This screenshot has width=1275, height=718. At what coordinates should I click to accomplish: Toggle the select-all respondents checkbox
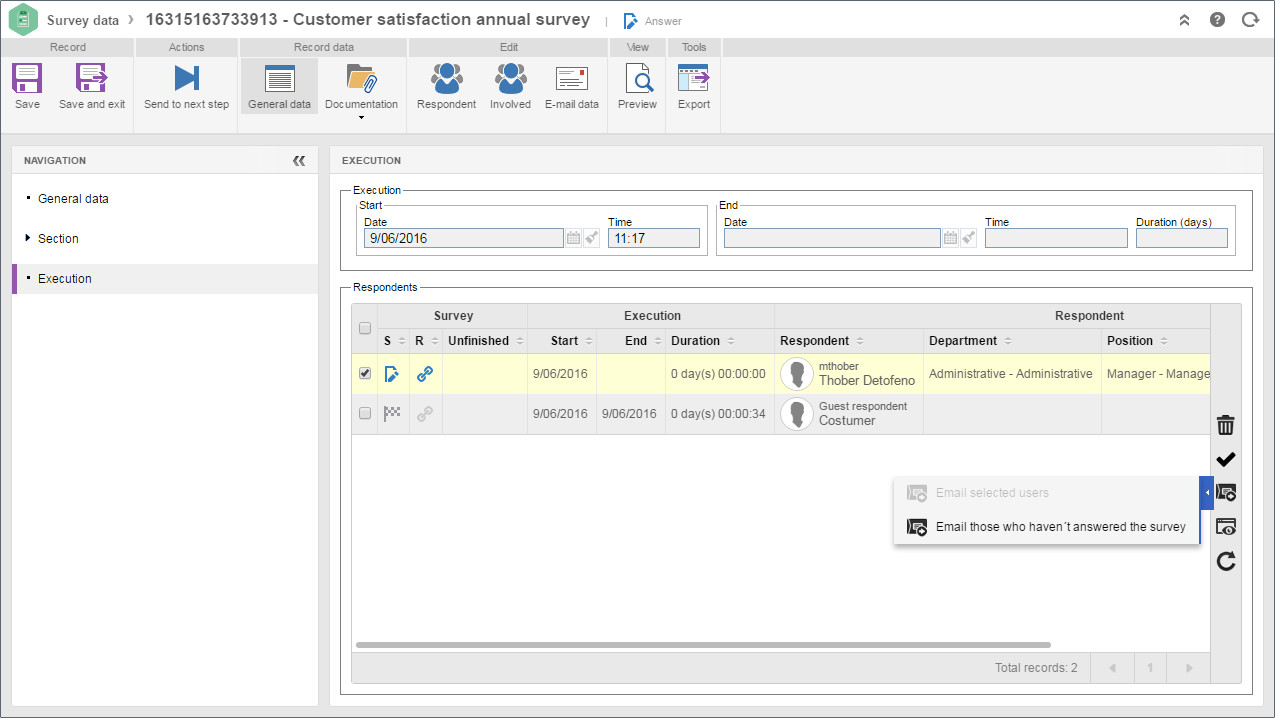pyautogui.click(x=365, y=328)
